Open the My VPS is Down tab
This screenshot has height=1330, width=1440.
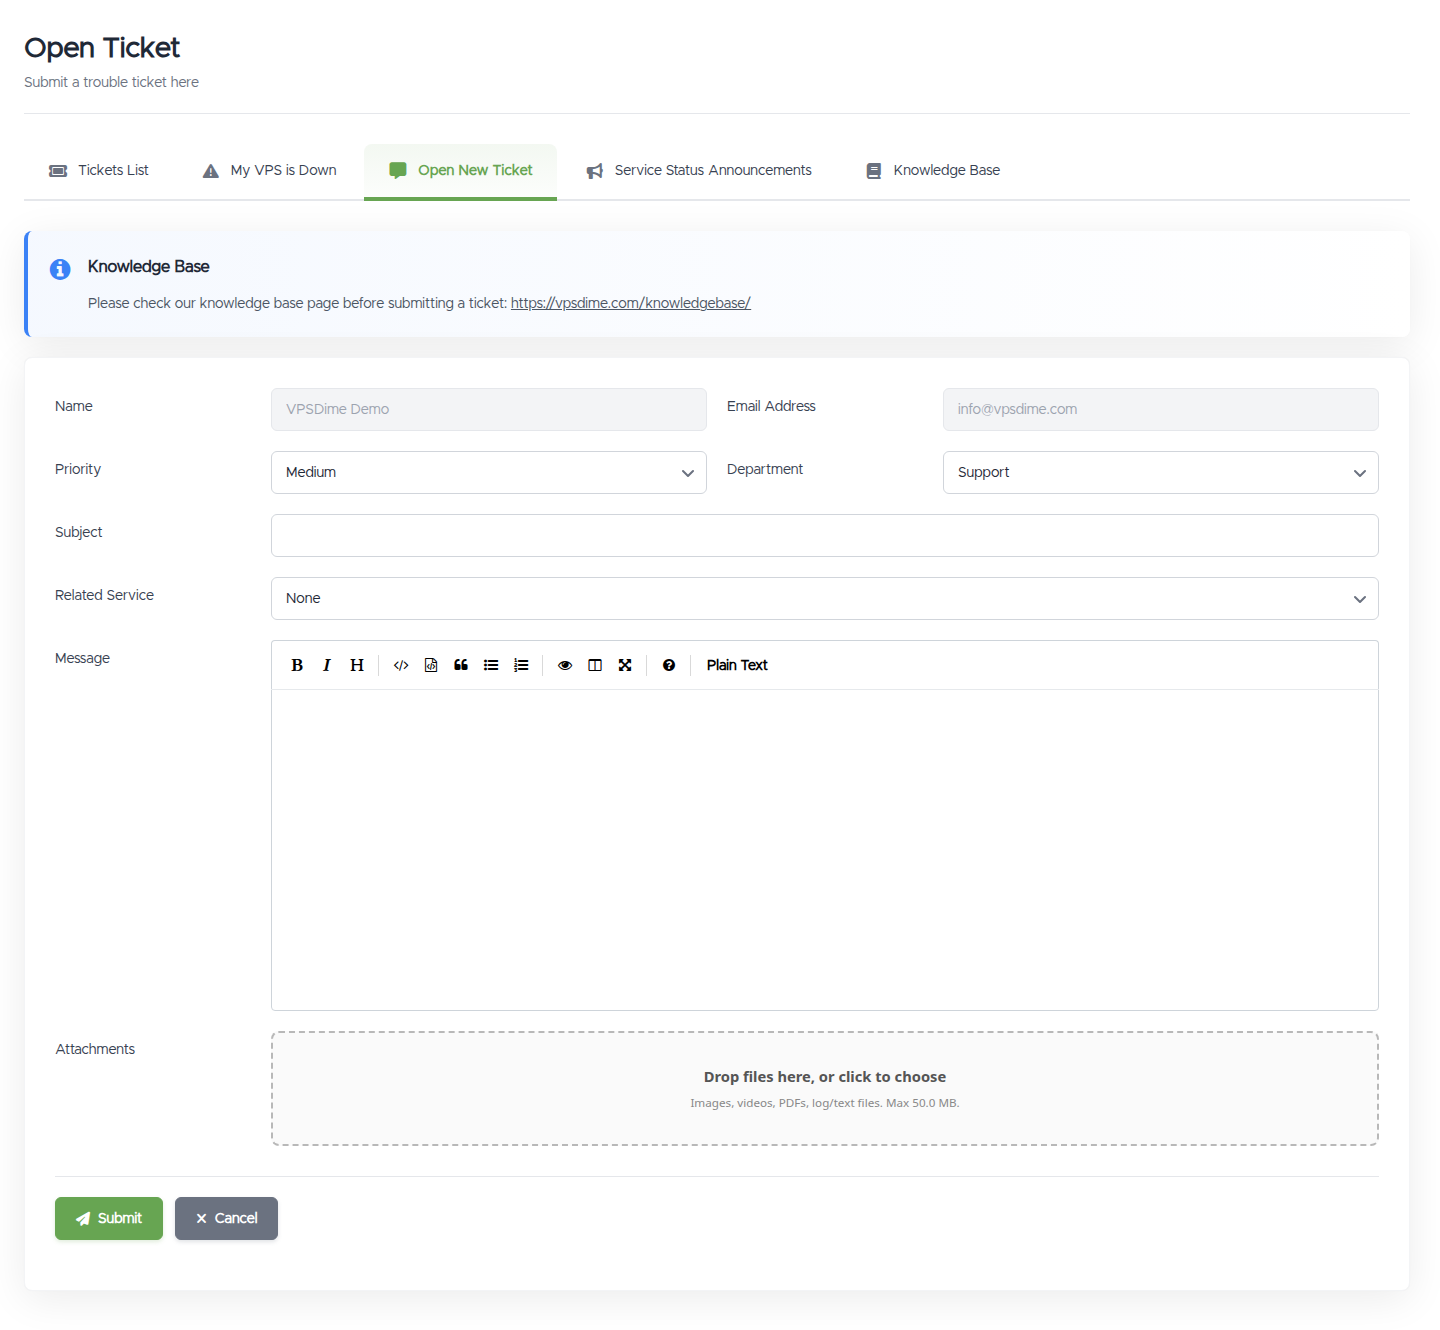[x=269, y=171]
